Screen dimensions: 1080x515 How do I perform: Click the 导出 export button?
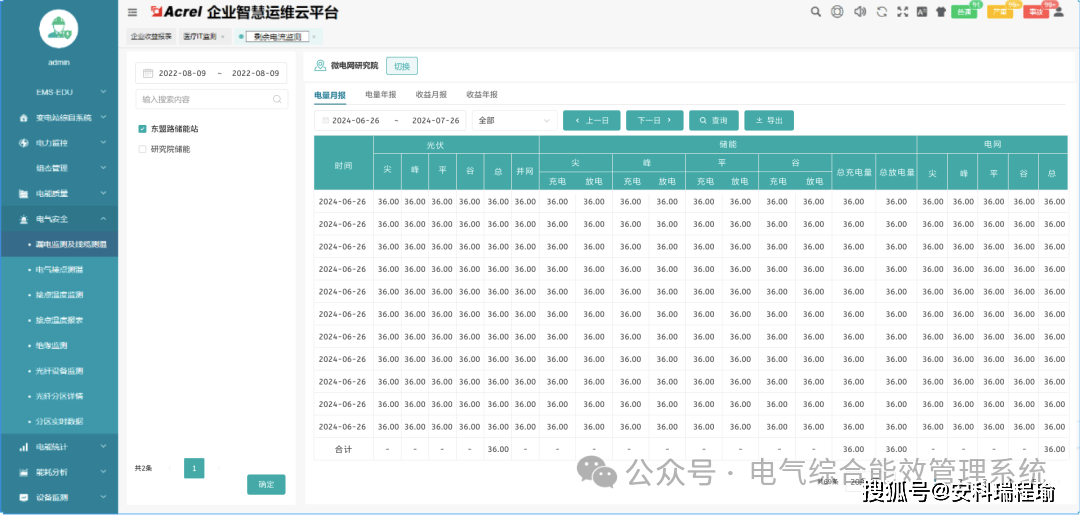(768, 120)
